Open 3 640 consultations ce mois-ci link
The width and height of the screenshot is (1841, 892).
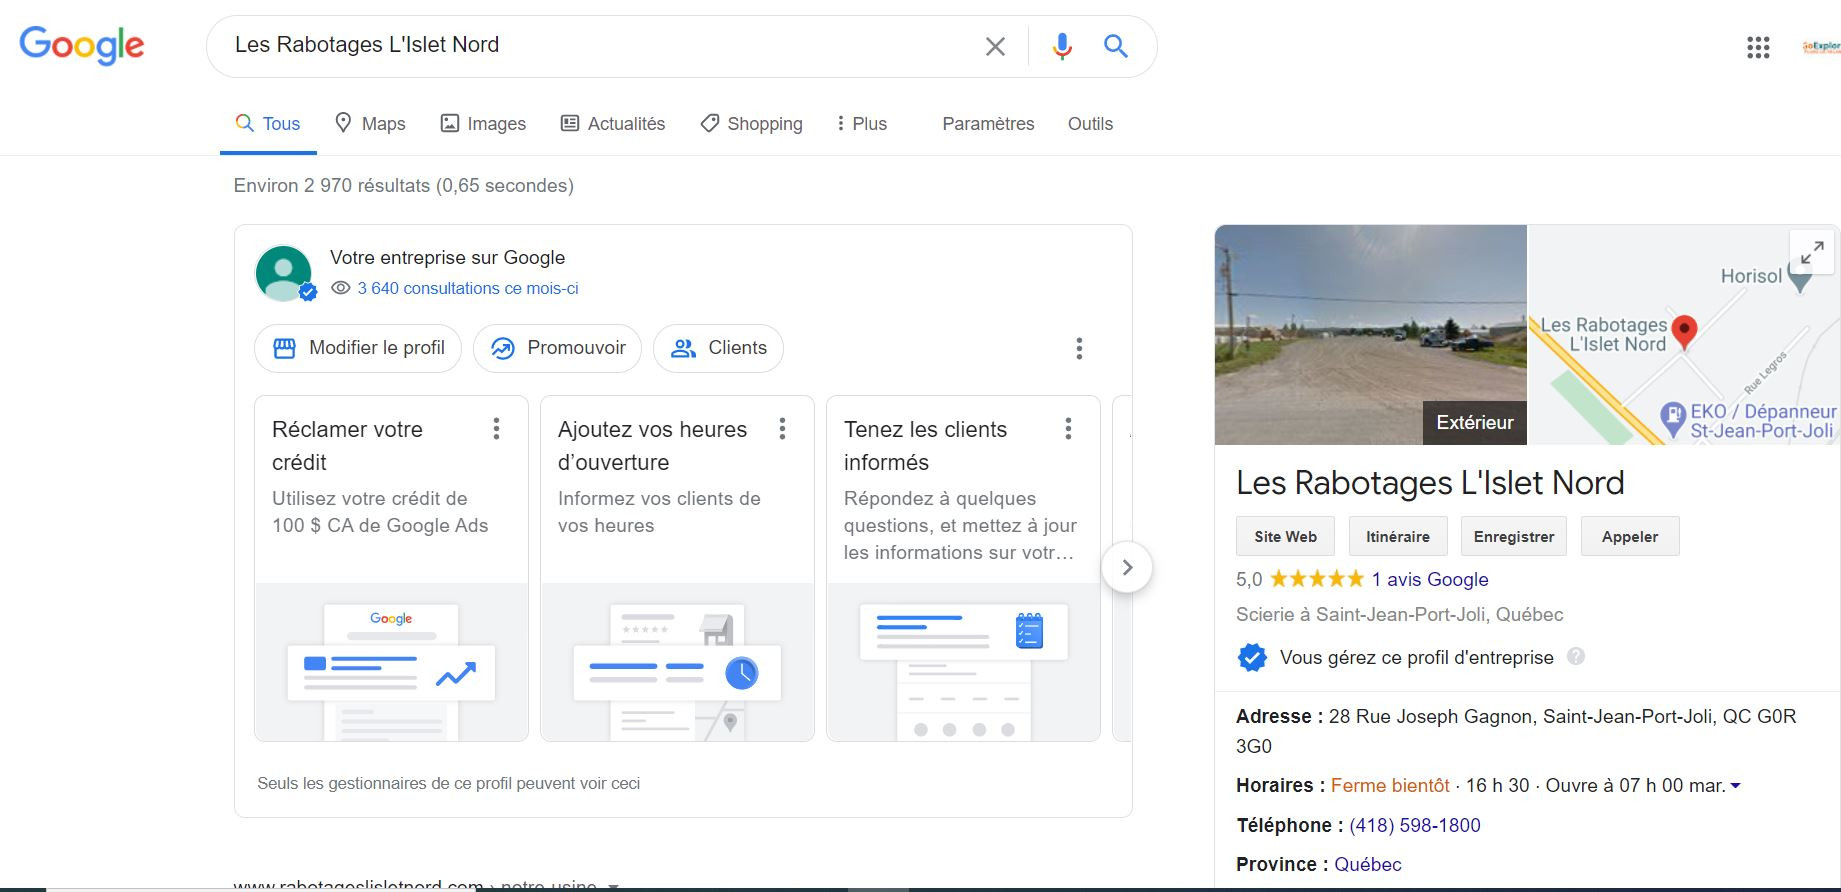[x=468, y=288]
